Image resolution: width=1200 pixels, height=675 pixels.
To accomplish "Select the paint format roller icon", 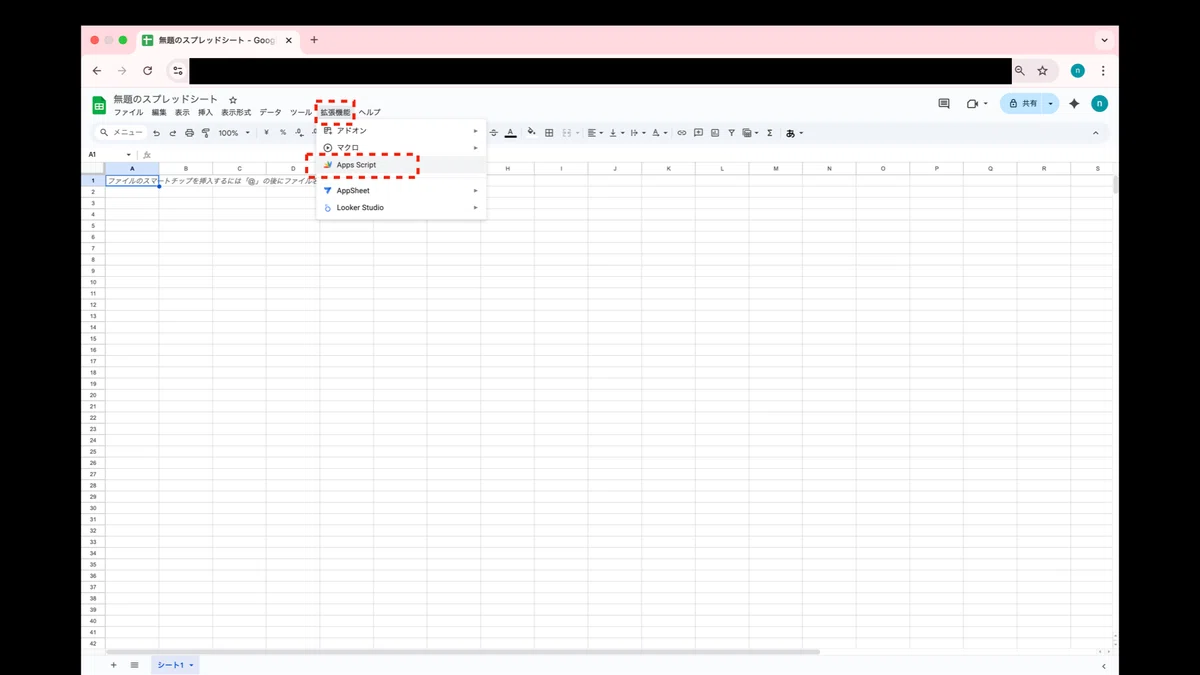I will [206, 133].
